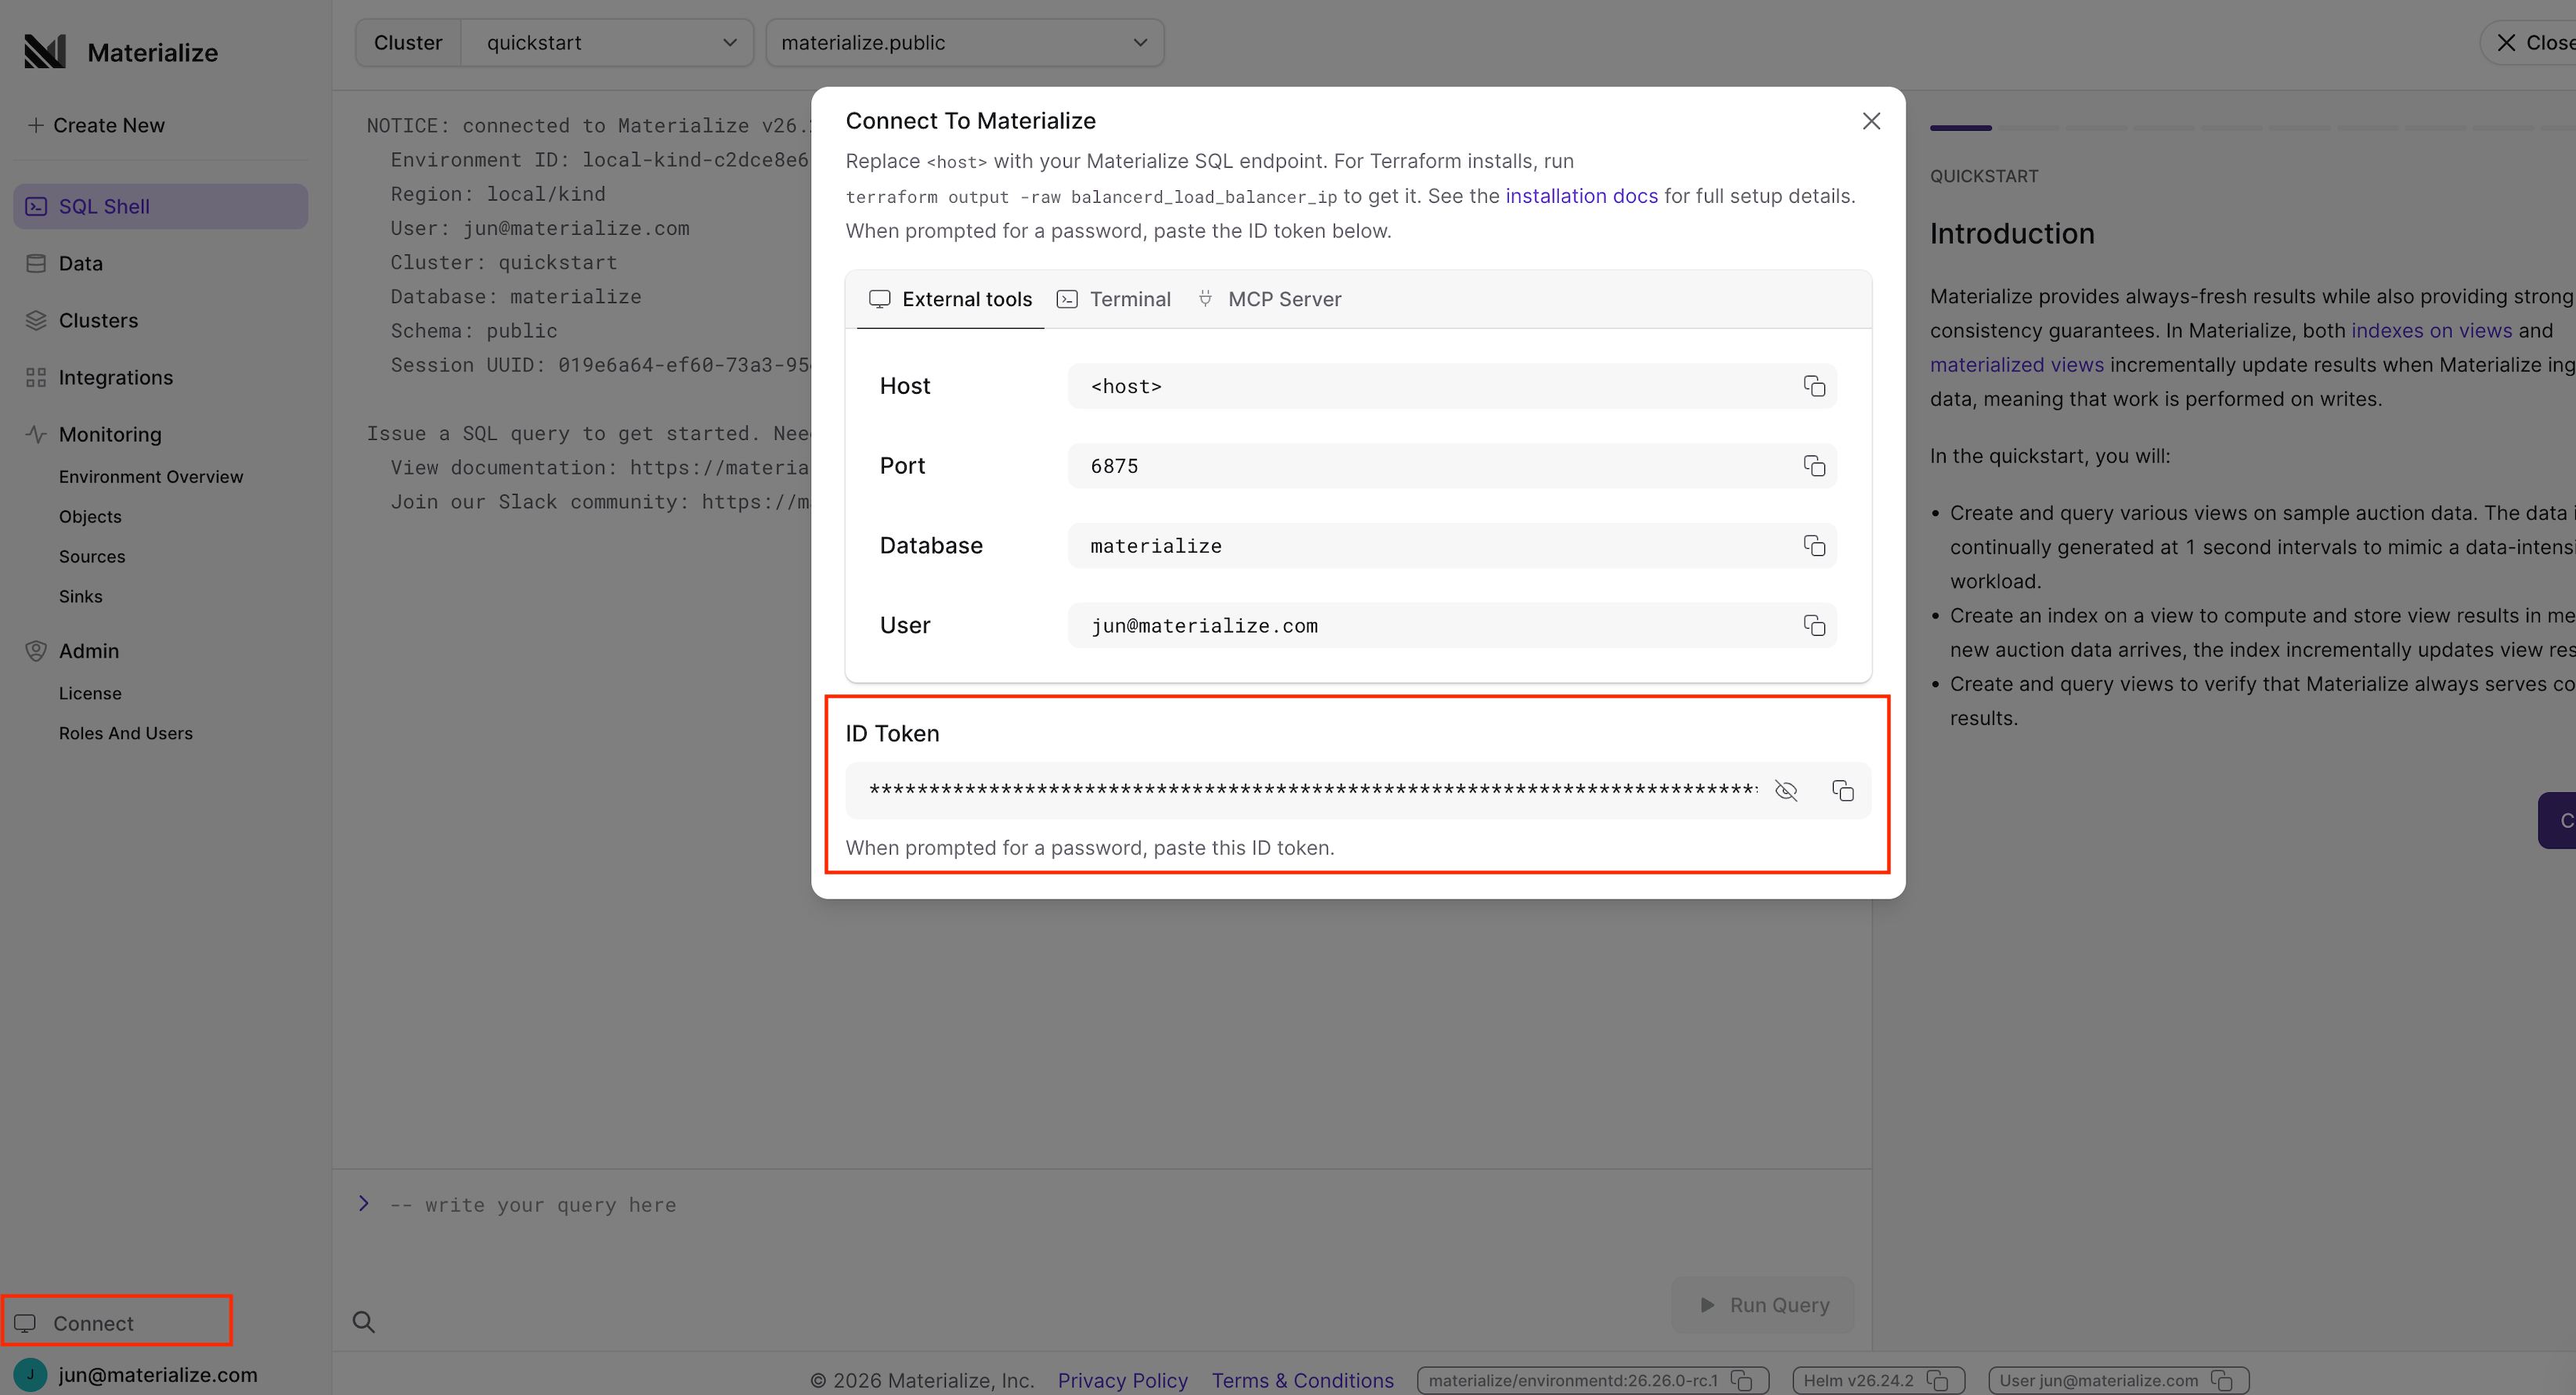2576x1395 pixels.
Task: Click the Cluster label
Action: 408,43
